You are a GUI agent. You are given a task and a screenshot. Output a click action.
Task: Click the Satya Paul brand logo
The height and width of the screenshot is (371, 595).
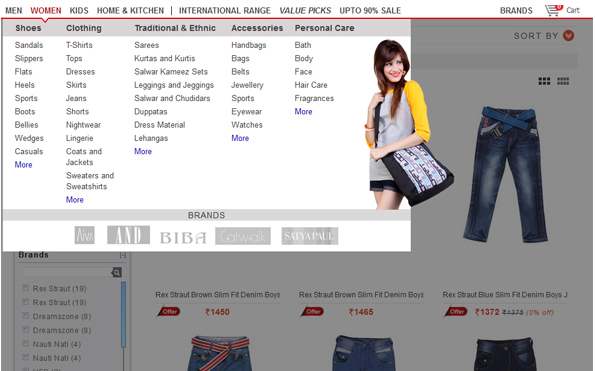310,236
